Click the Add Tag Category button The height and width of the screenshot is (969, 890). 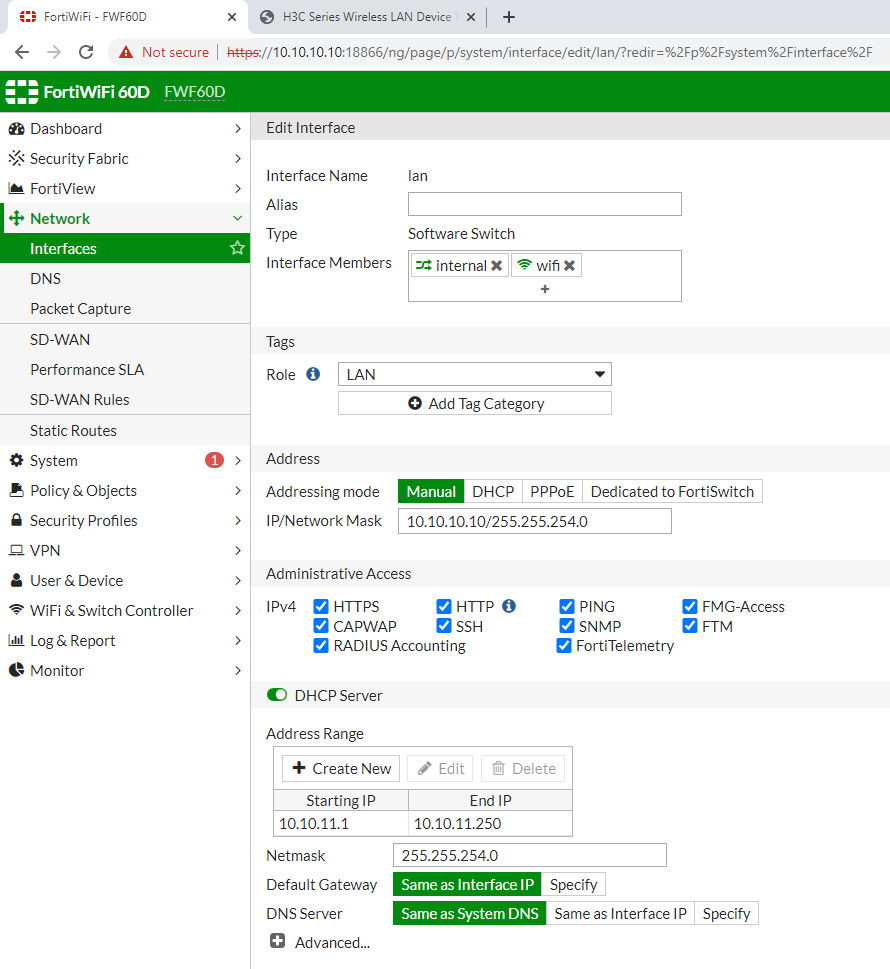click(474, 403)
